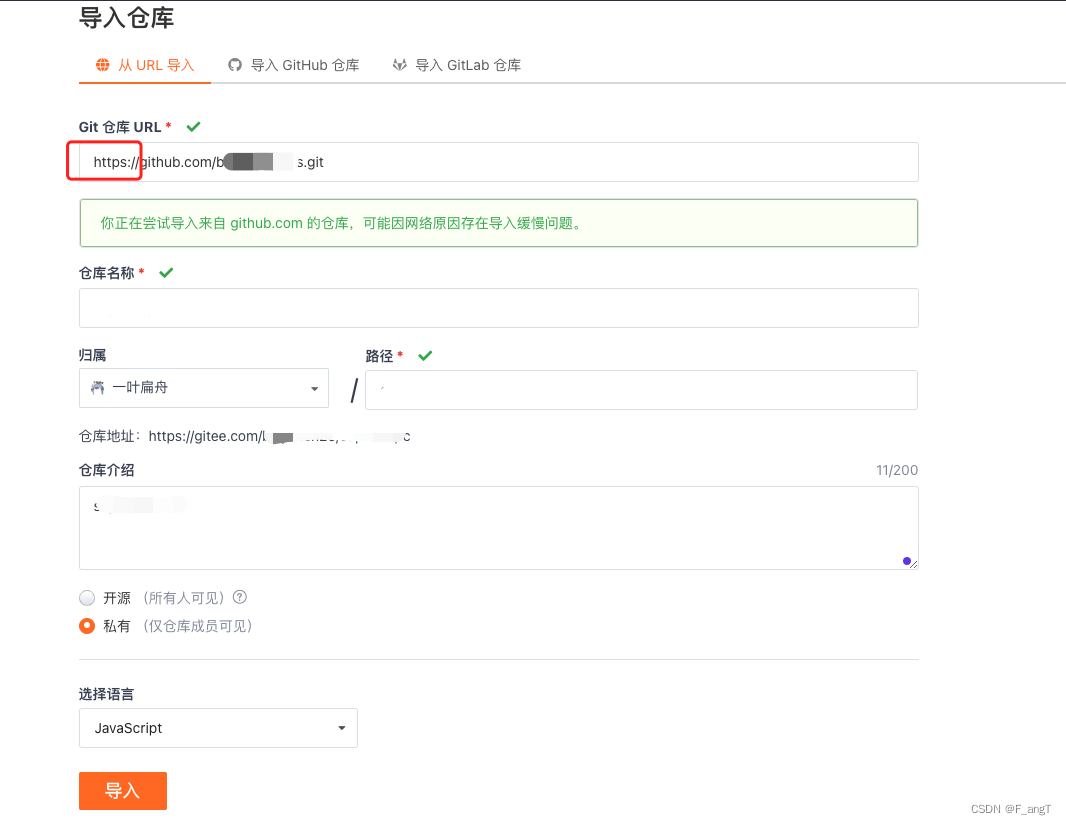
Task: Click the （所有人可见） description text
Action: pos(184,598)
